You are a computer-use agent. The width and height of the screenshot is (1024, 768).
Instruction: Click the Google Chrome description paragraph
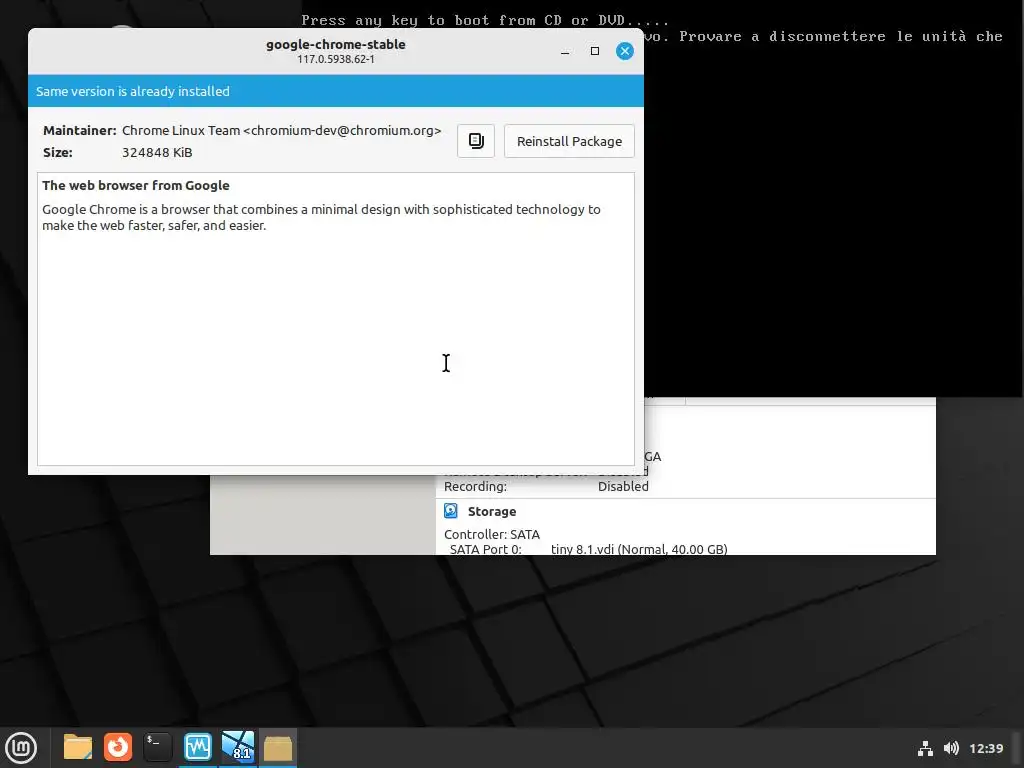point(321,217)
